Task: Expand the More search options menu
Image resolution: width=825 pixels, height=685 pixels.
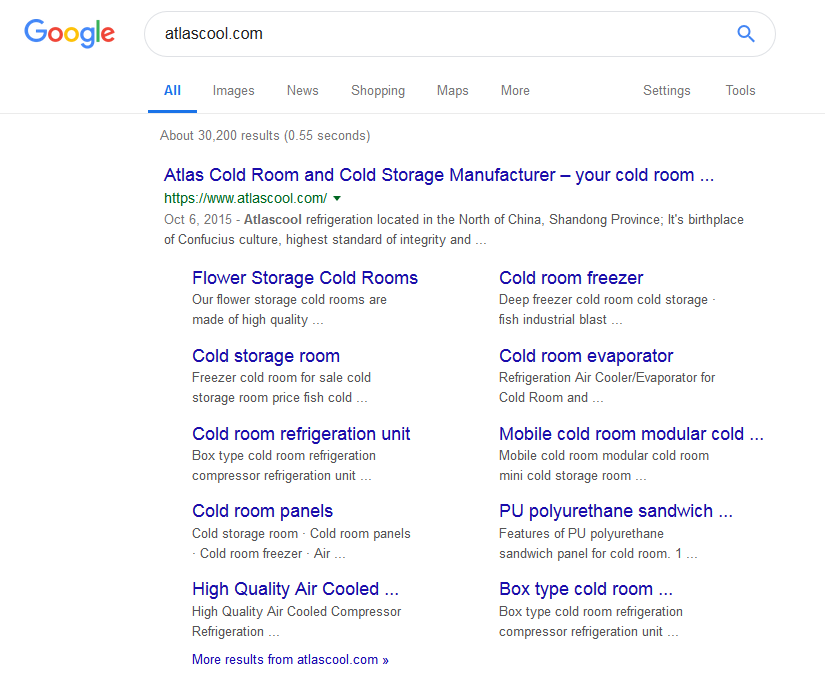Action: click(x=515, y=90)
